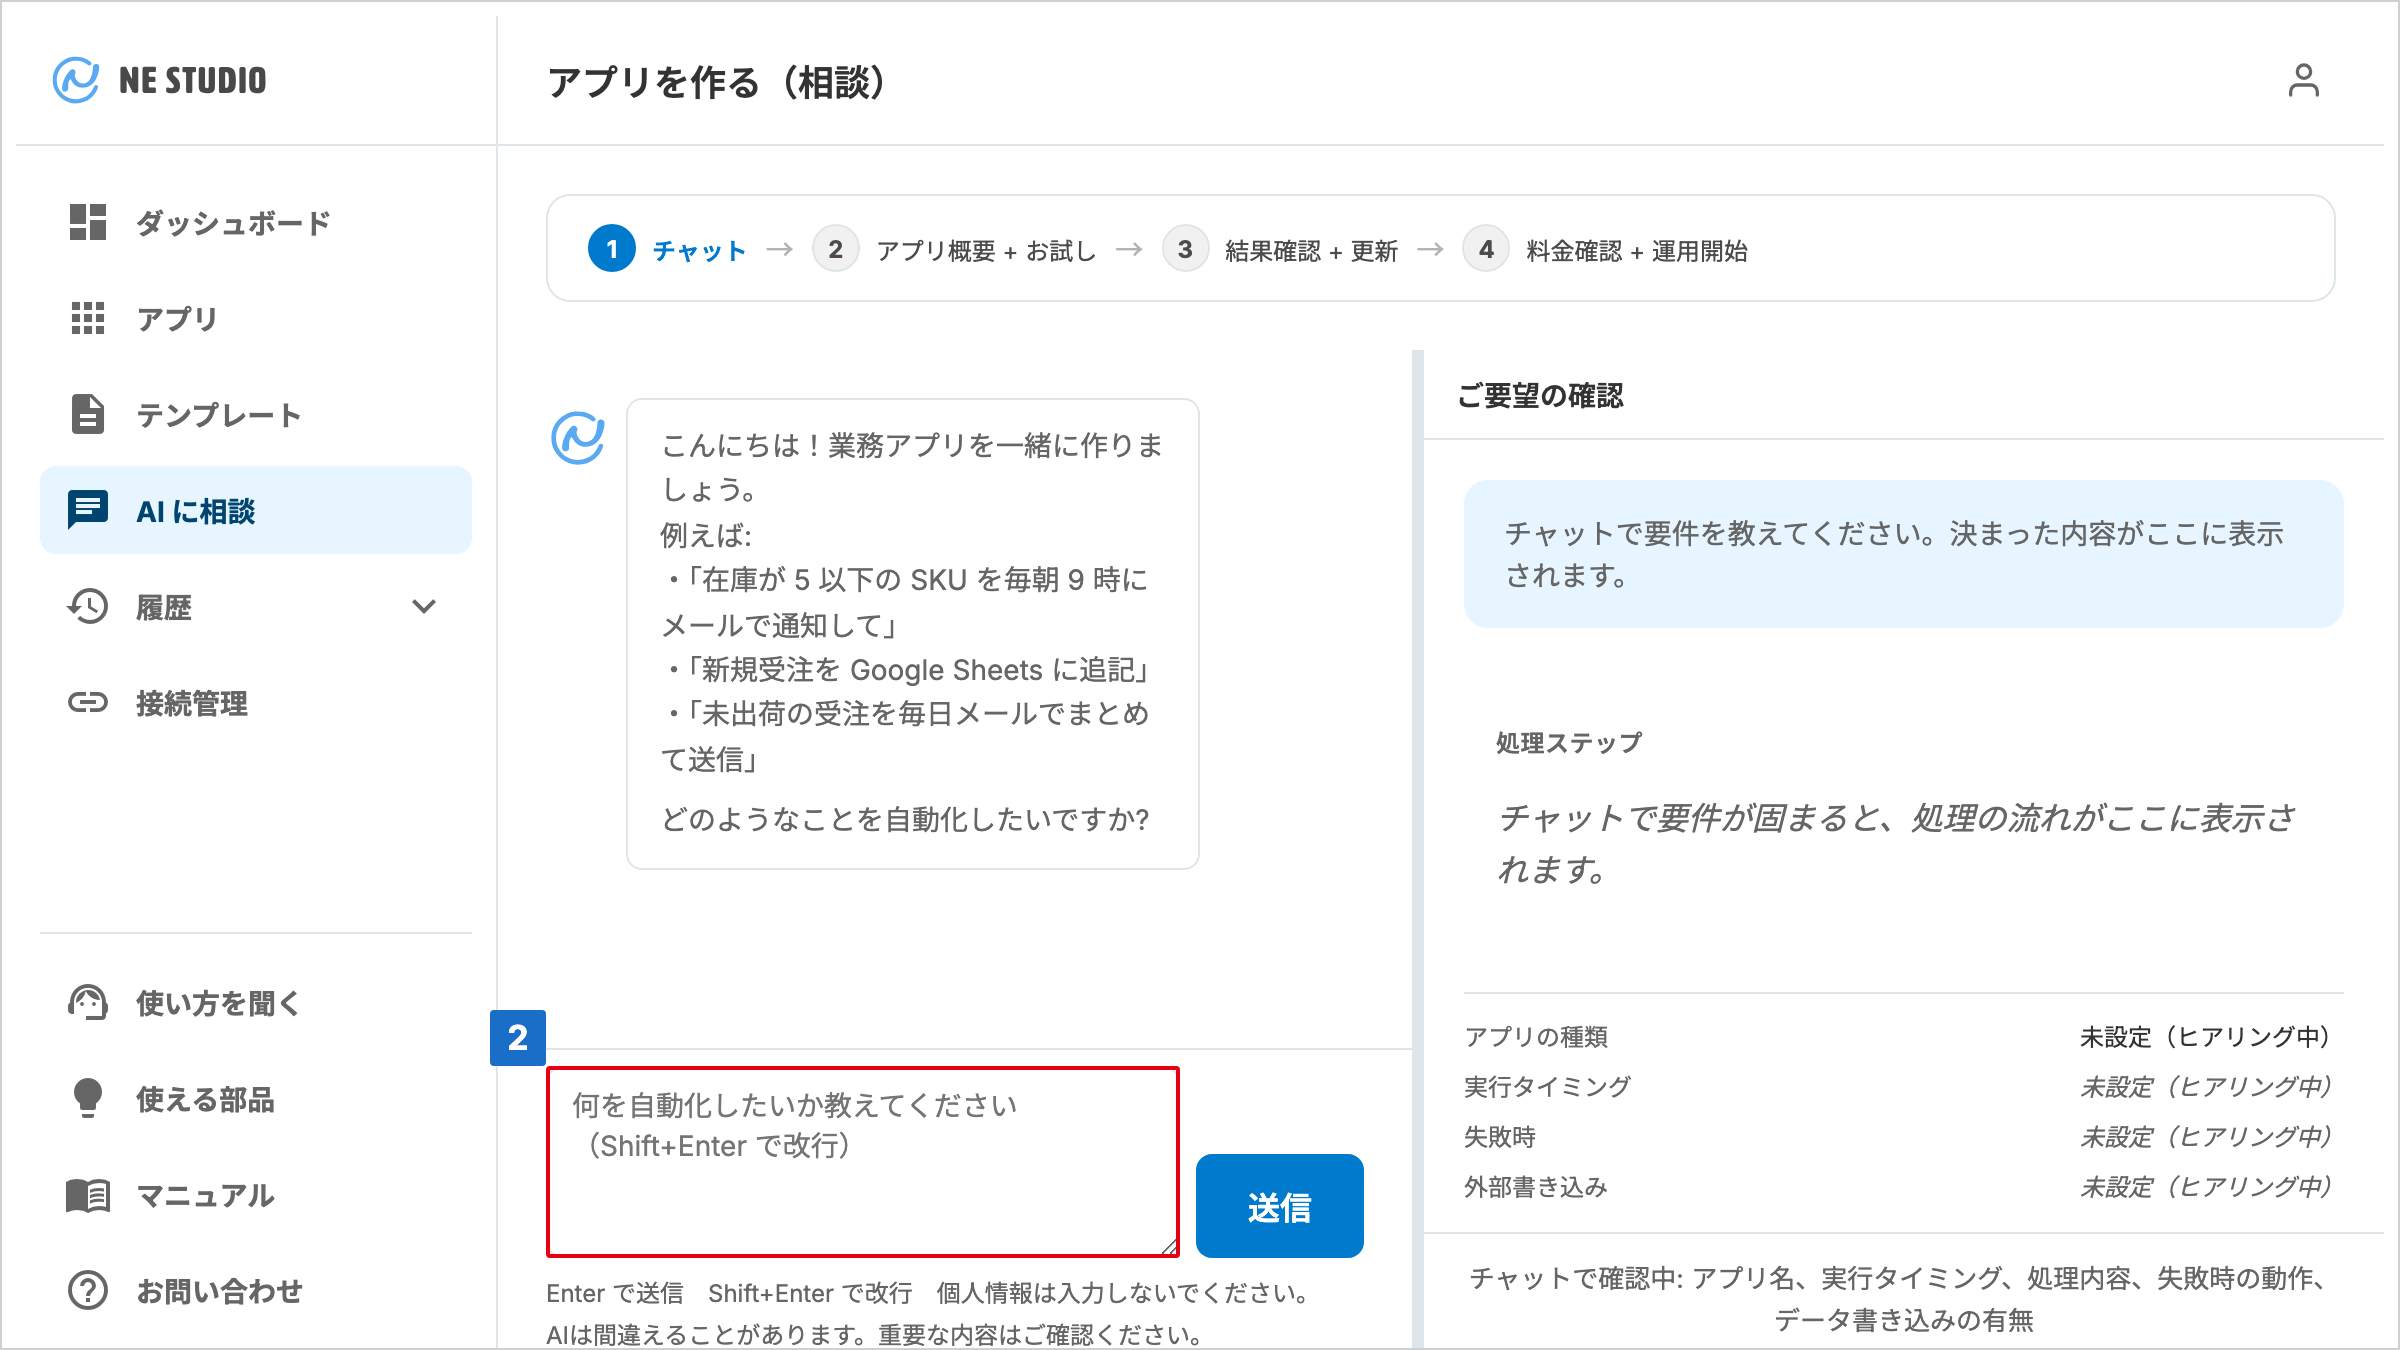Click example text 未出荷の受注を毎日メール

[905, 736]
